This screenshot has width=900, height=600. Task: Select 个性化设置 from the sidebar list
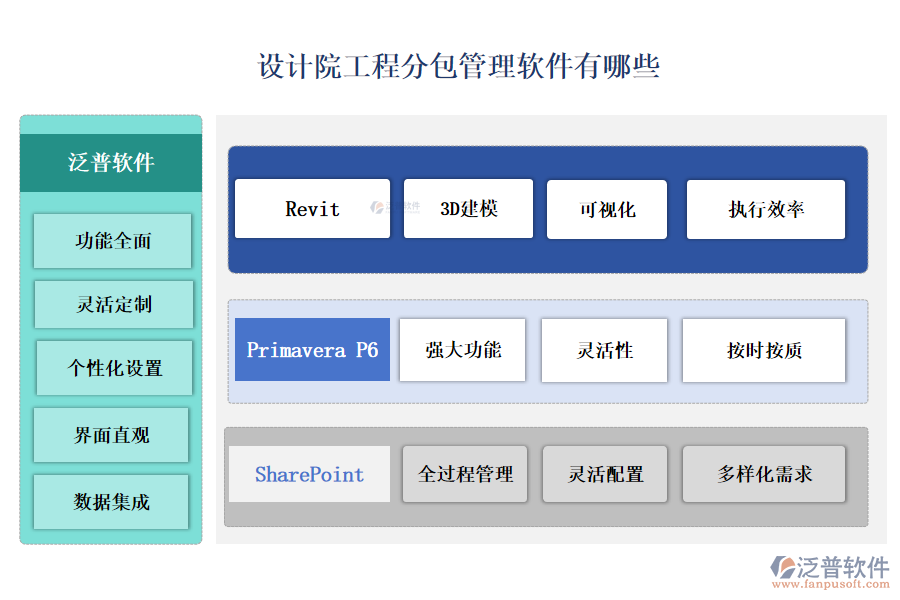pos(112,367)
